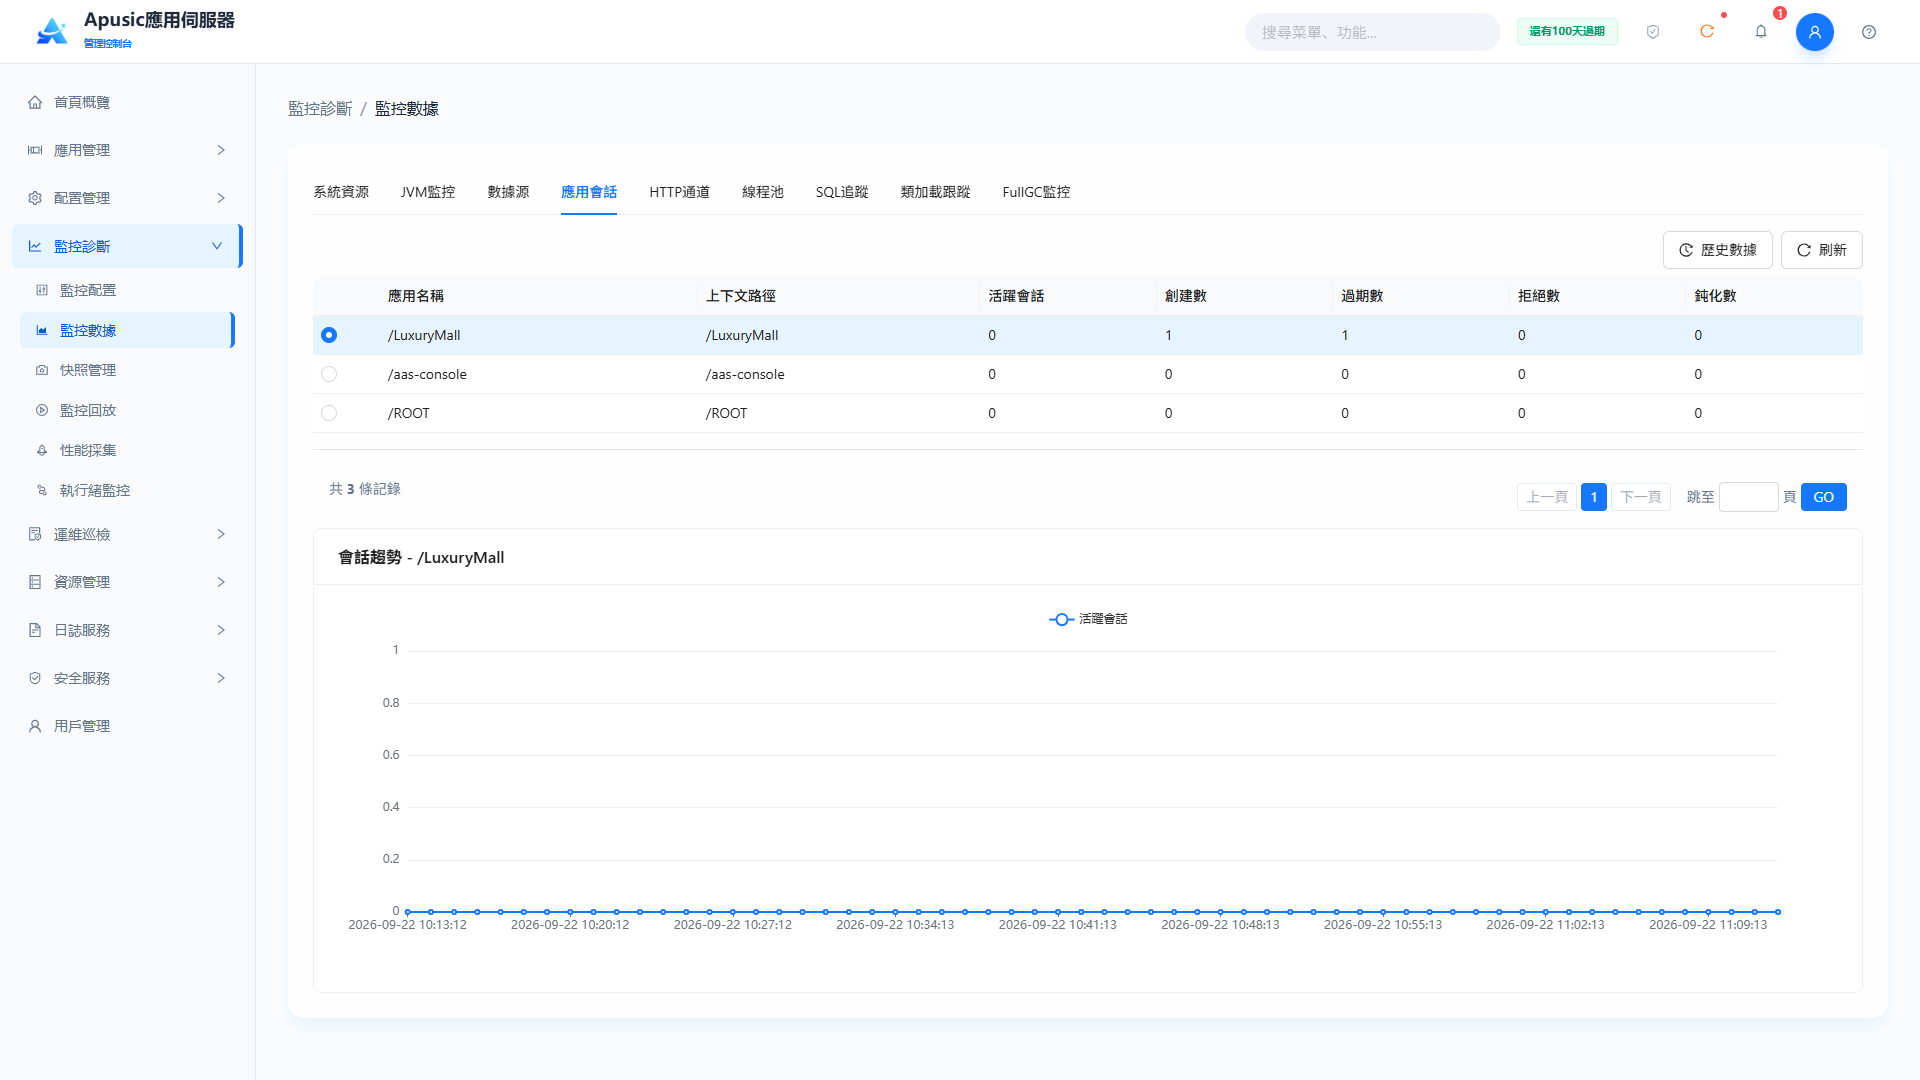
Task: Toggle the 活躍會話 chart legend
Action: (1088, 619)
